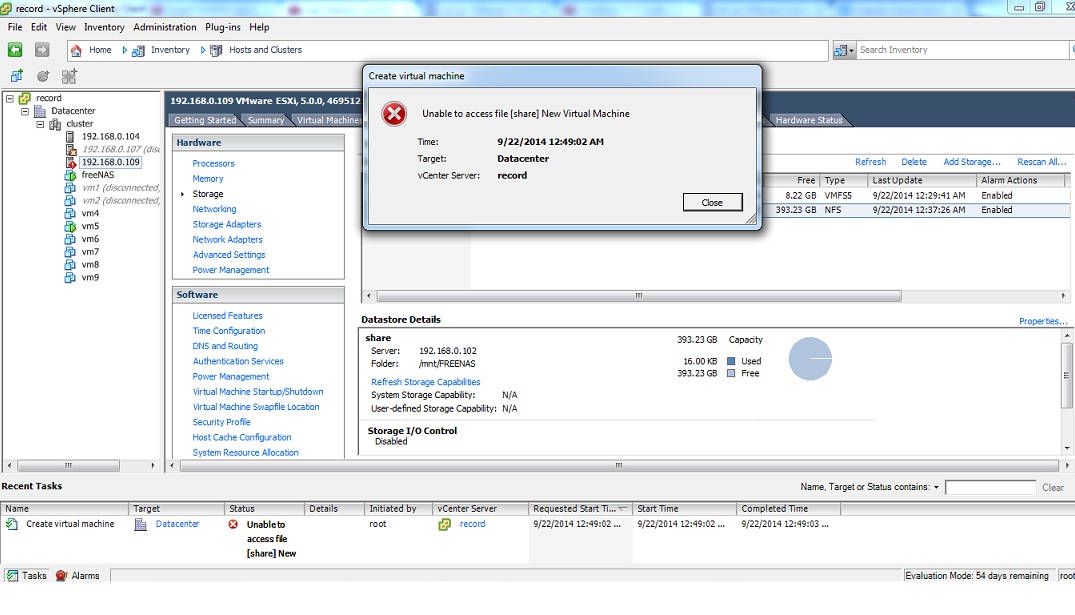Click the blue Used legend swatch
Image resolution: width=1075 pixels, height=615 pixels.
pyautogui.click(x=731, y=361)
